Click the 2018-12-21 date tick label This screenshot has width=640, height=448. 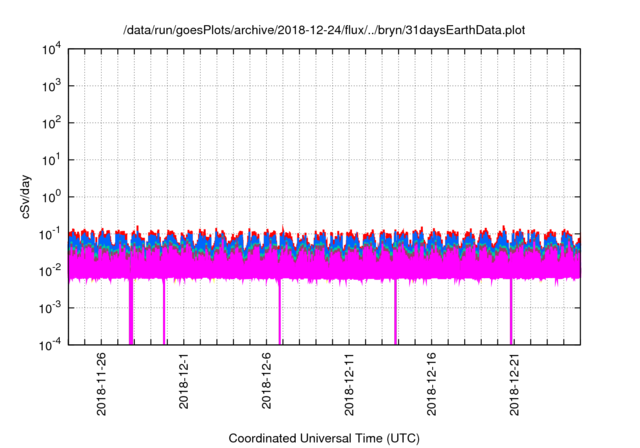tap(514, 384)
